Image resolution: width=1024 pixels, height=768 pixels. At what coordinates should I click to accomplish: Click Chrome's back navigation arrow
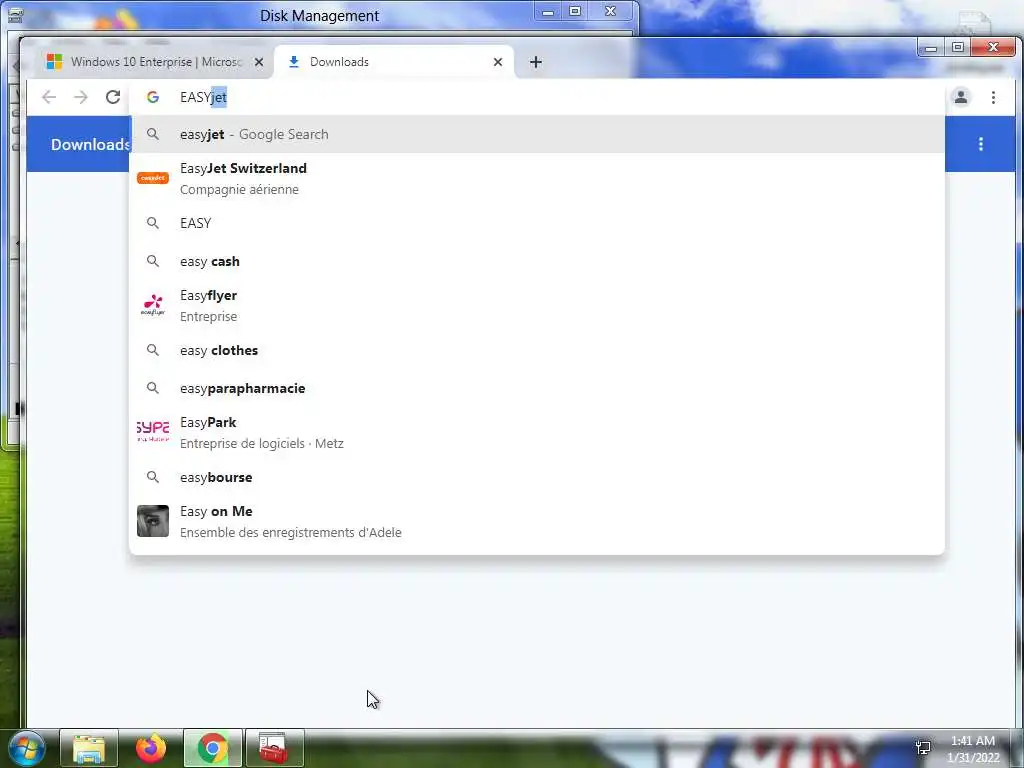coord(49,97)
